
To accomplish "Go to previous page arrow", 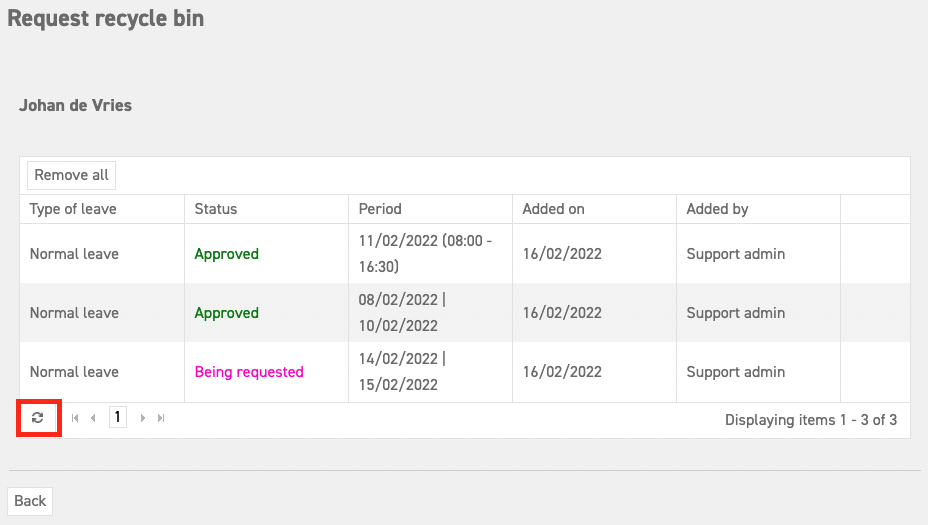I will tap(93, 418).
